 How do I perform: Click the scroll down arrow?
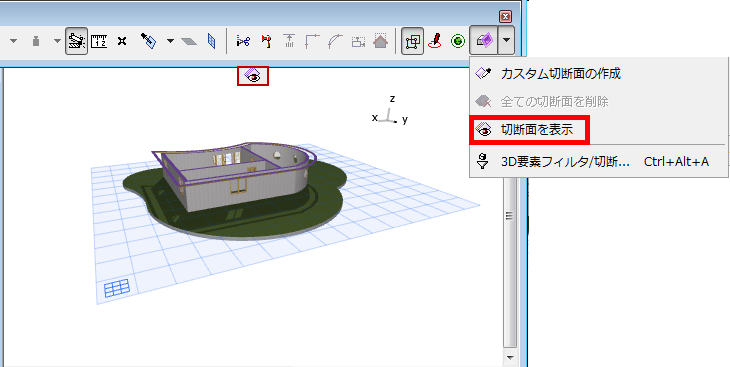(x=509, y=358)
